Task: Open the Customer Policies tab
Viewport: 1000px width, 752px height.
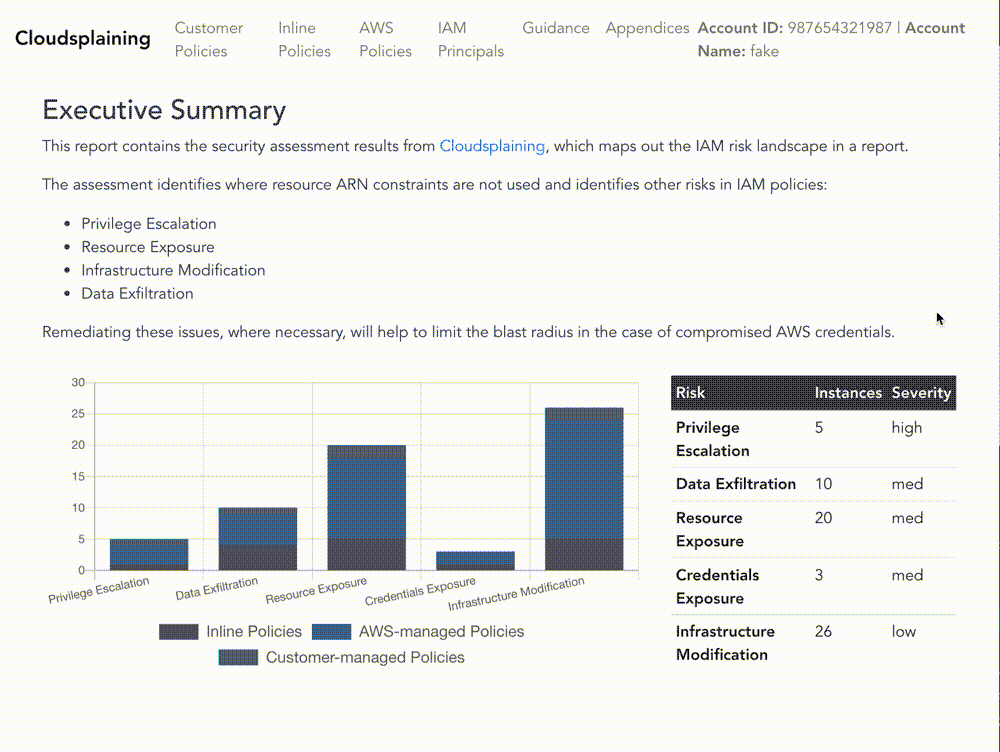Action: click(208, 40)
